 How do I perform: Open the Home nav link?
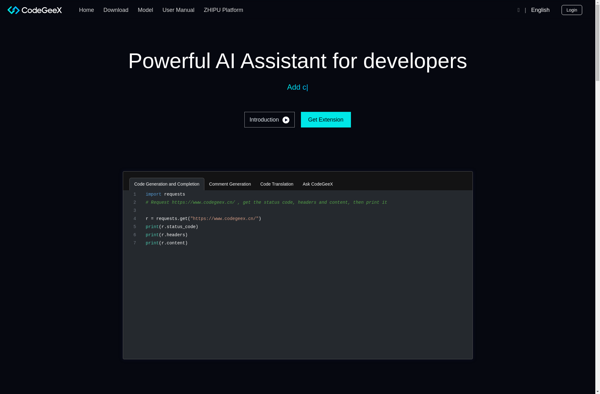click(86, 10)
